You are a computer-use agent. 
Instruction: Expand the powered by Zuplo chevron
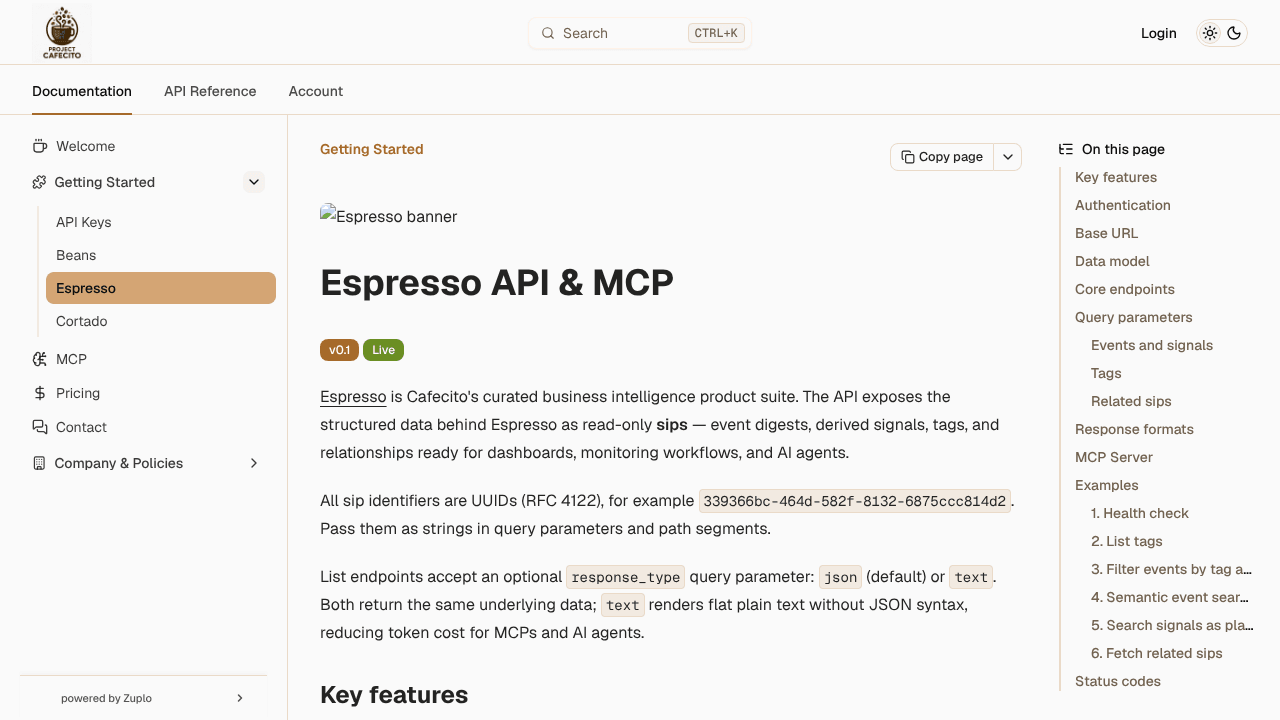click(240, 698)
